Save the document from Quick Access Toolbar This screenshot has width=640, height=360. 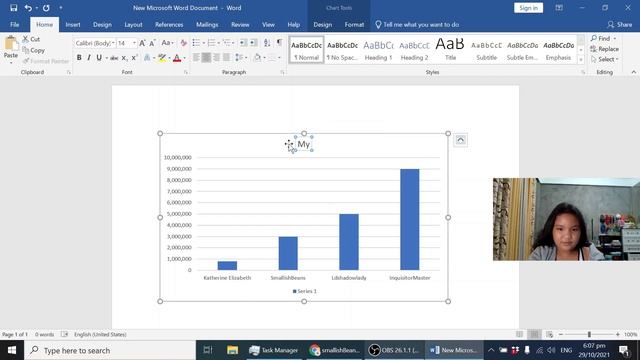pos(13,8)
